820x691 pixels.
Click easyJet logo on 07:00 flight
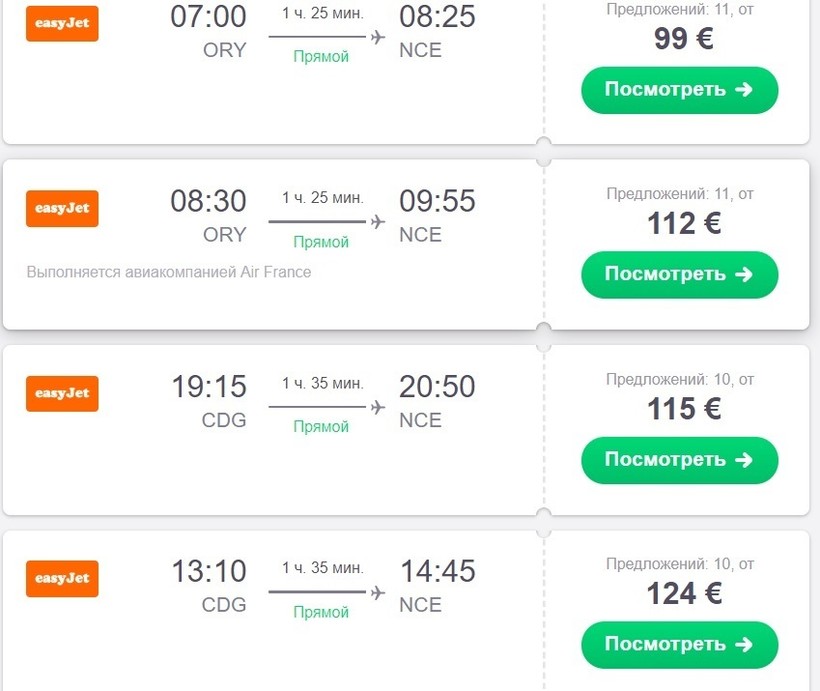[62, 24]
